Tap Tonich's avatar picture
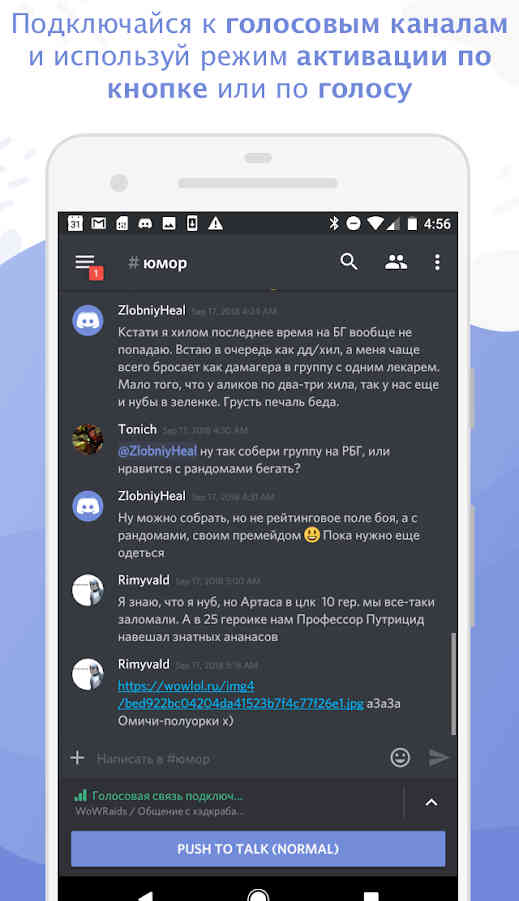 click(x=88, y=440)
